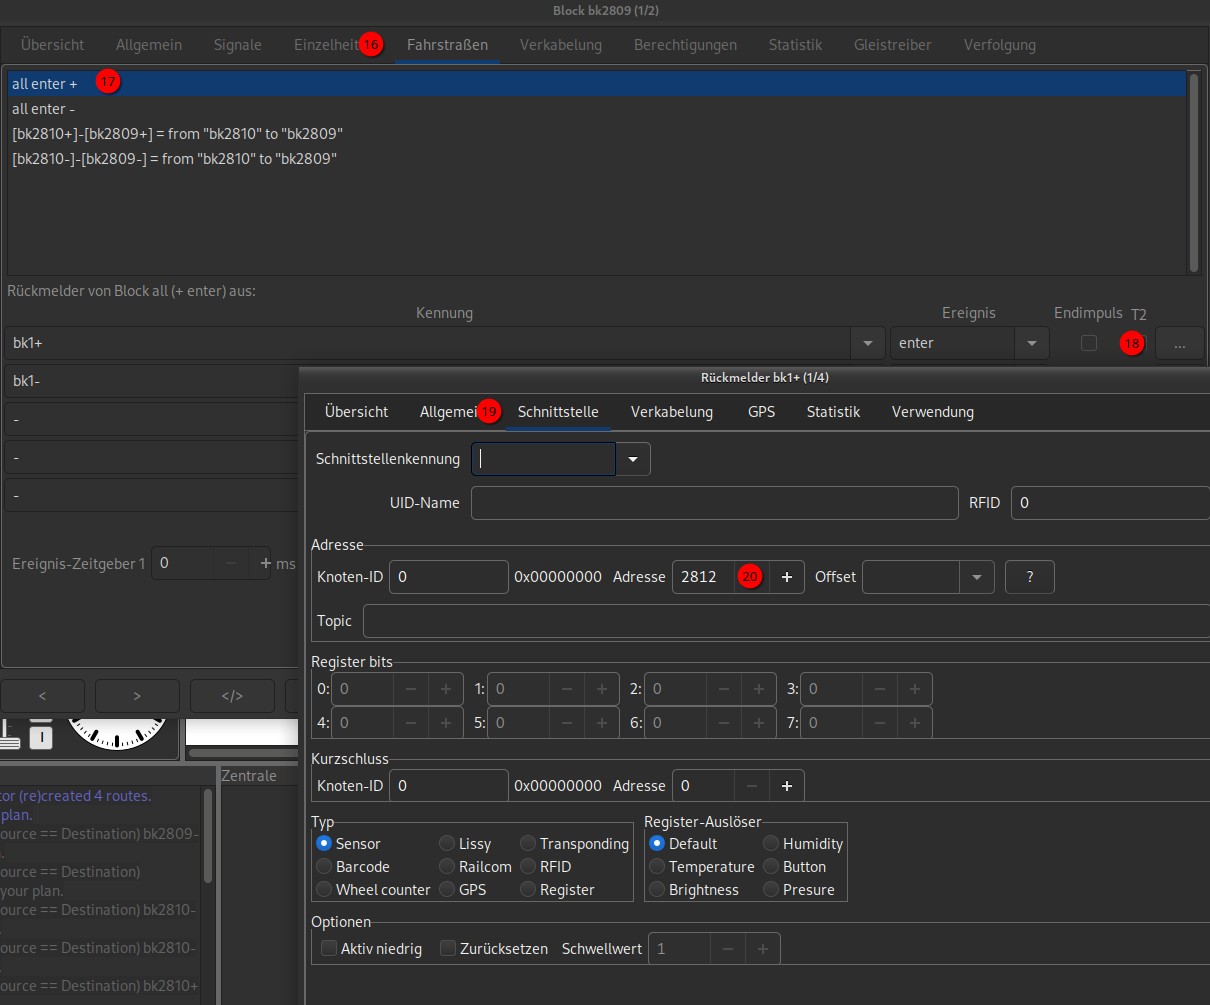Open the Signale tab of Block bk2809
The height and width of the screenshot is (1005, 1210).
tap(237, 44)
